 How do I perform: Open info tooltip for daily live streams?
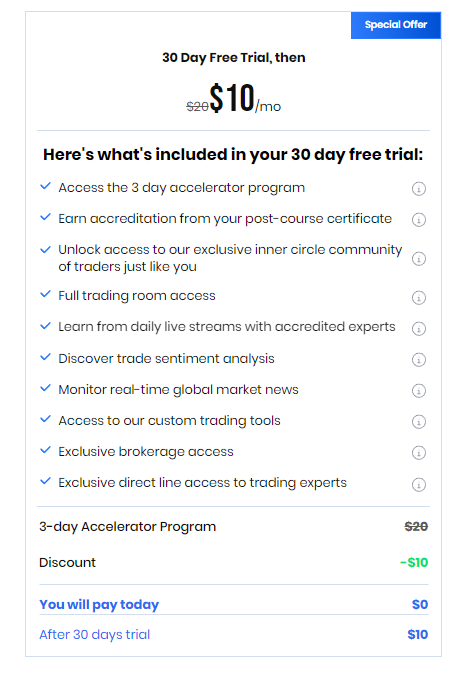[419, 328]
